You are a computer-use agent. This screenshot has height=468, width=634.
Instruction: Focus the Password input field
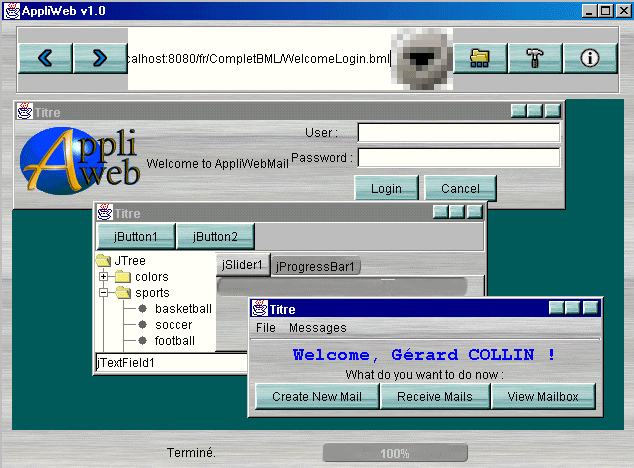[459, 157]
